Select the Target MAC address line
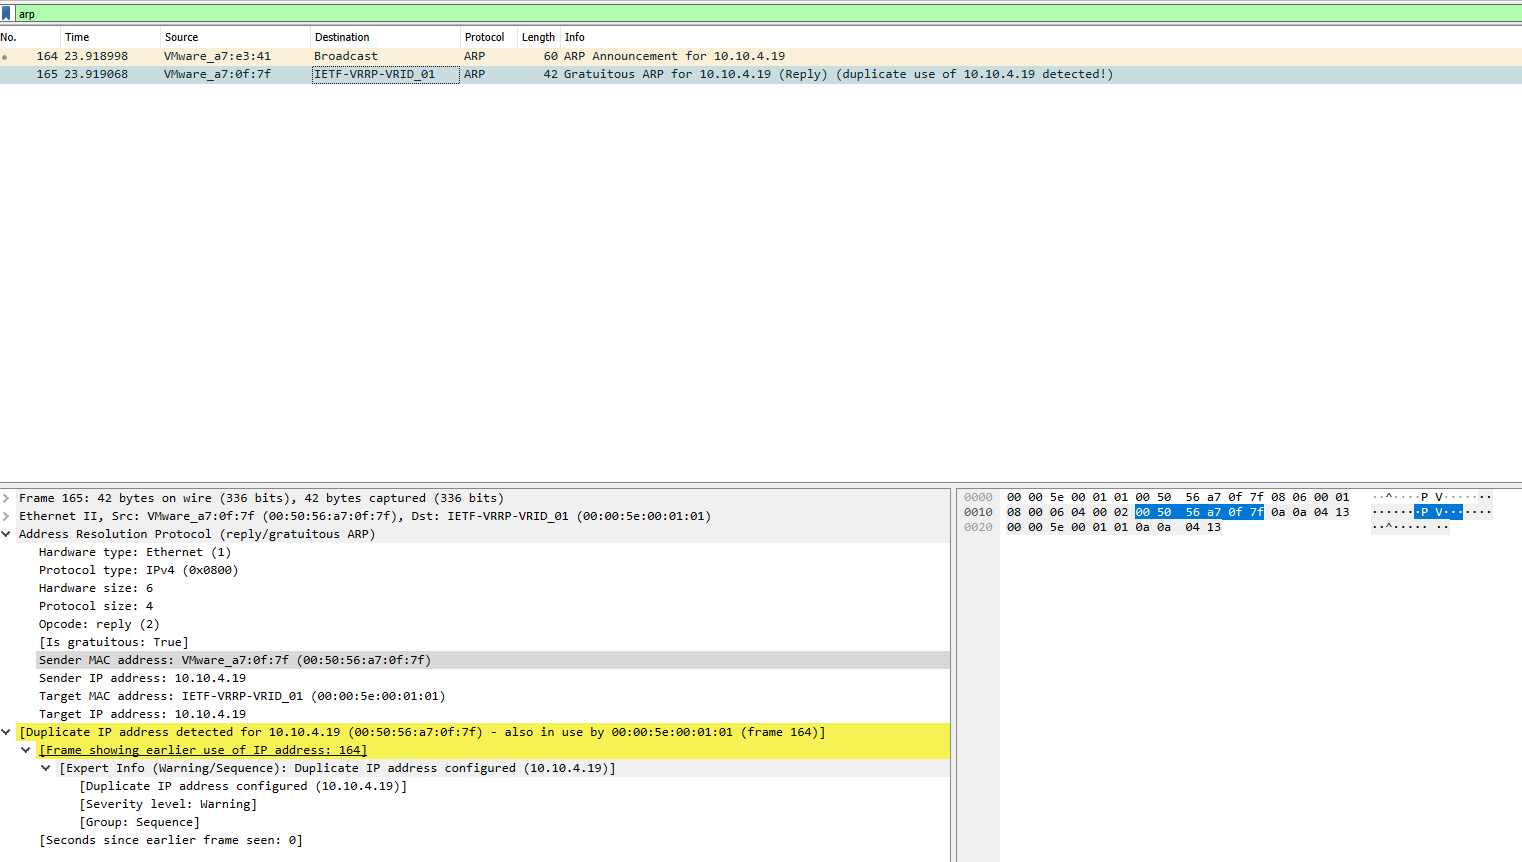1522x862 pixels. [241, 696]
